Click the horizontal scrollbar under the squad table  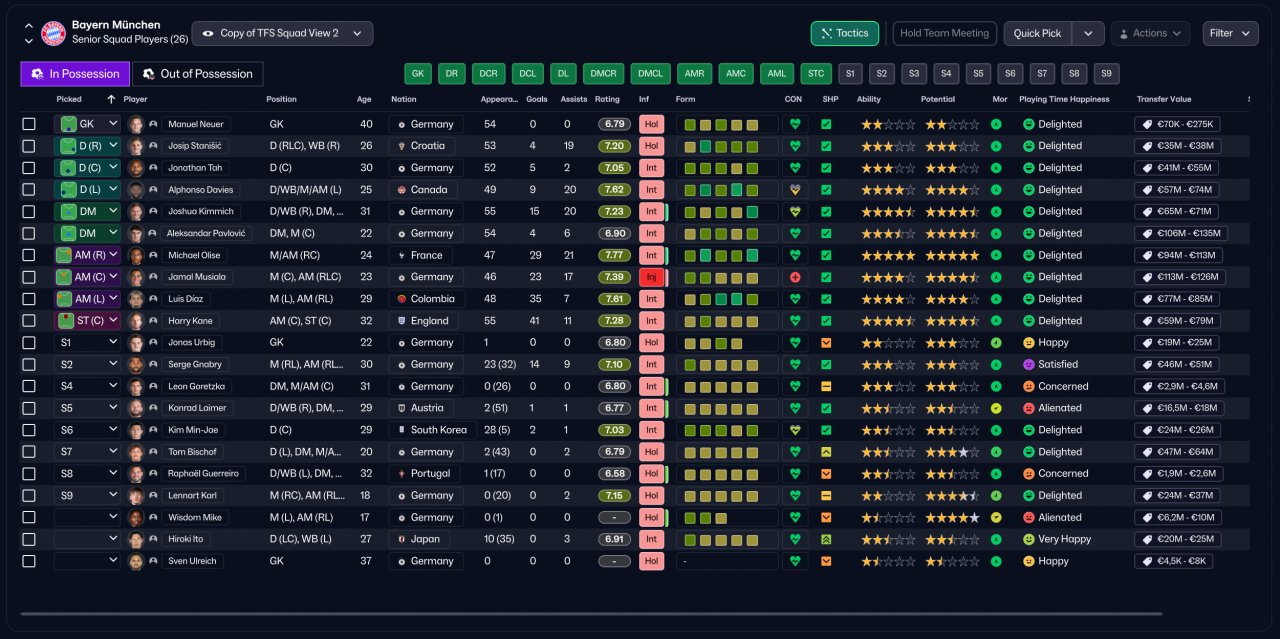[591, 613]
